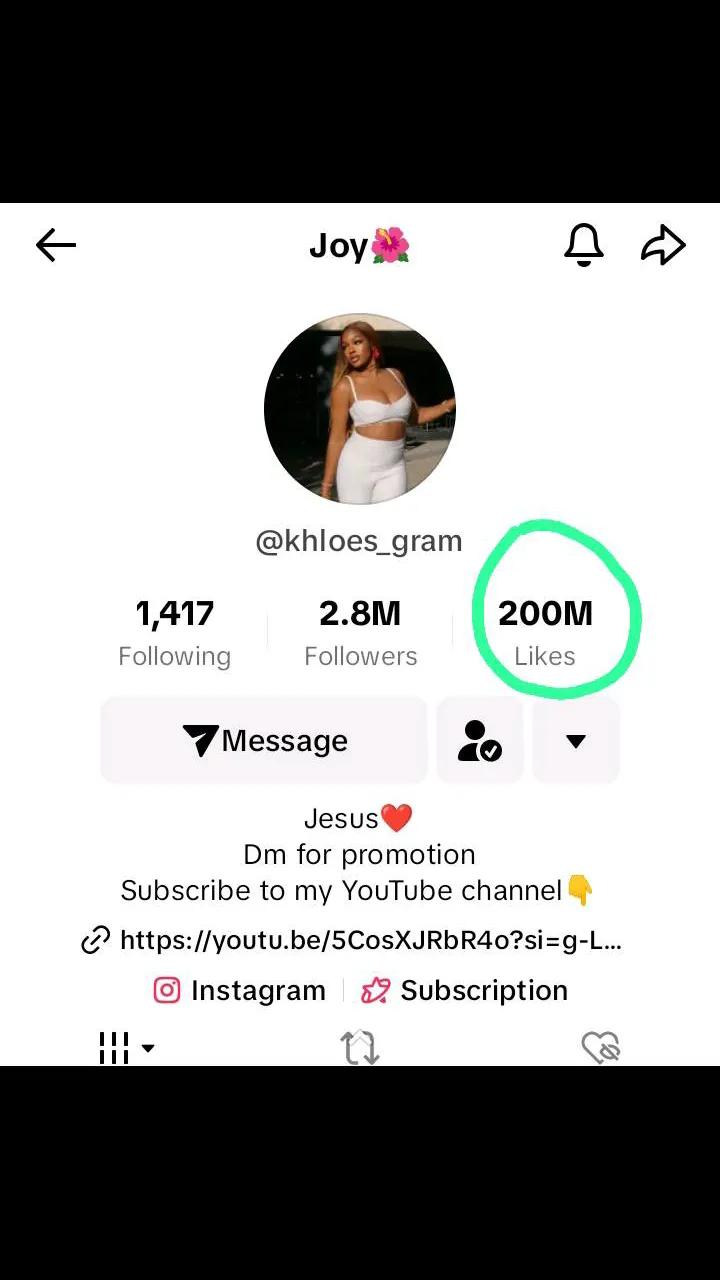Tap the back arrow

[56, 245]
